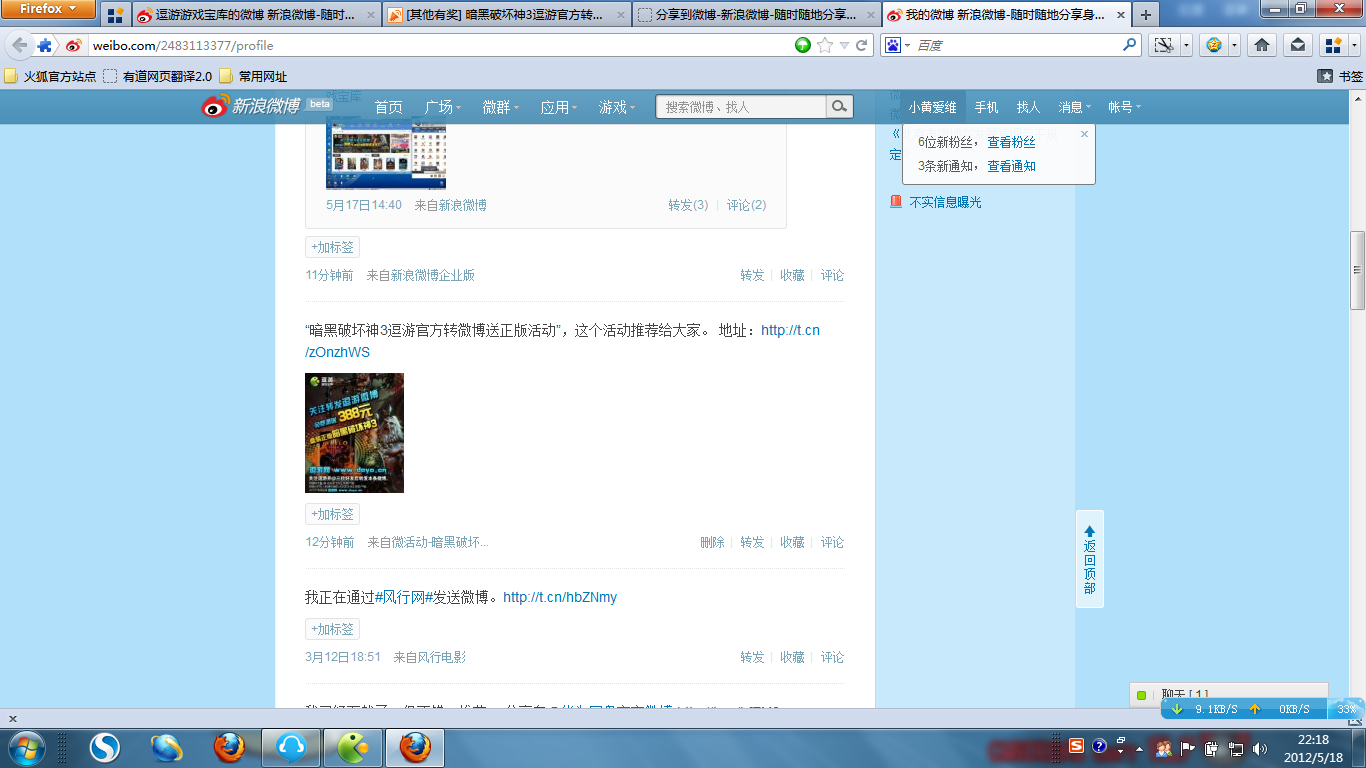Click the green chat status icon

click(1141, 695)
